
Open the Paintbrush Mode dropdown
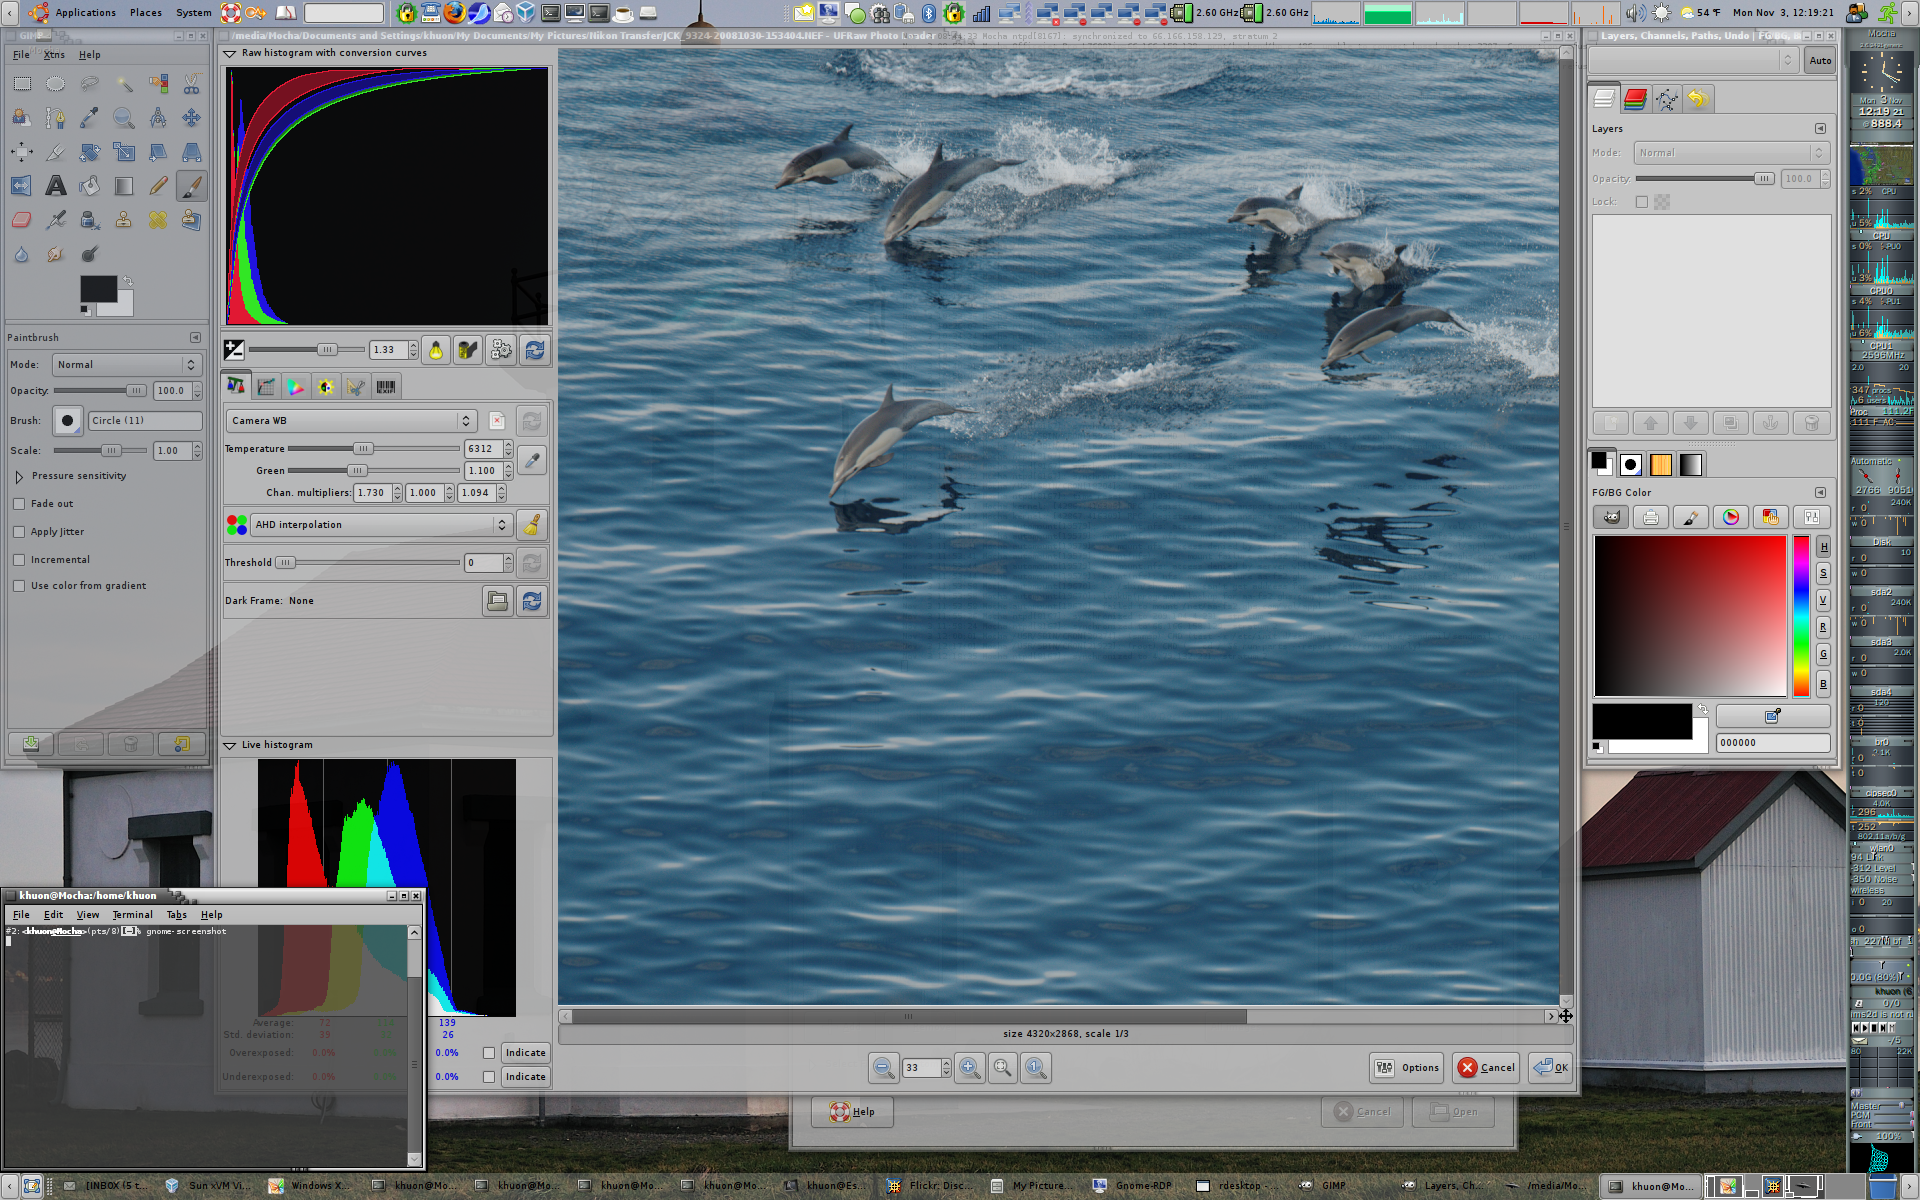[x=127, y=365]
